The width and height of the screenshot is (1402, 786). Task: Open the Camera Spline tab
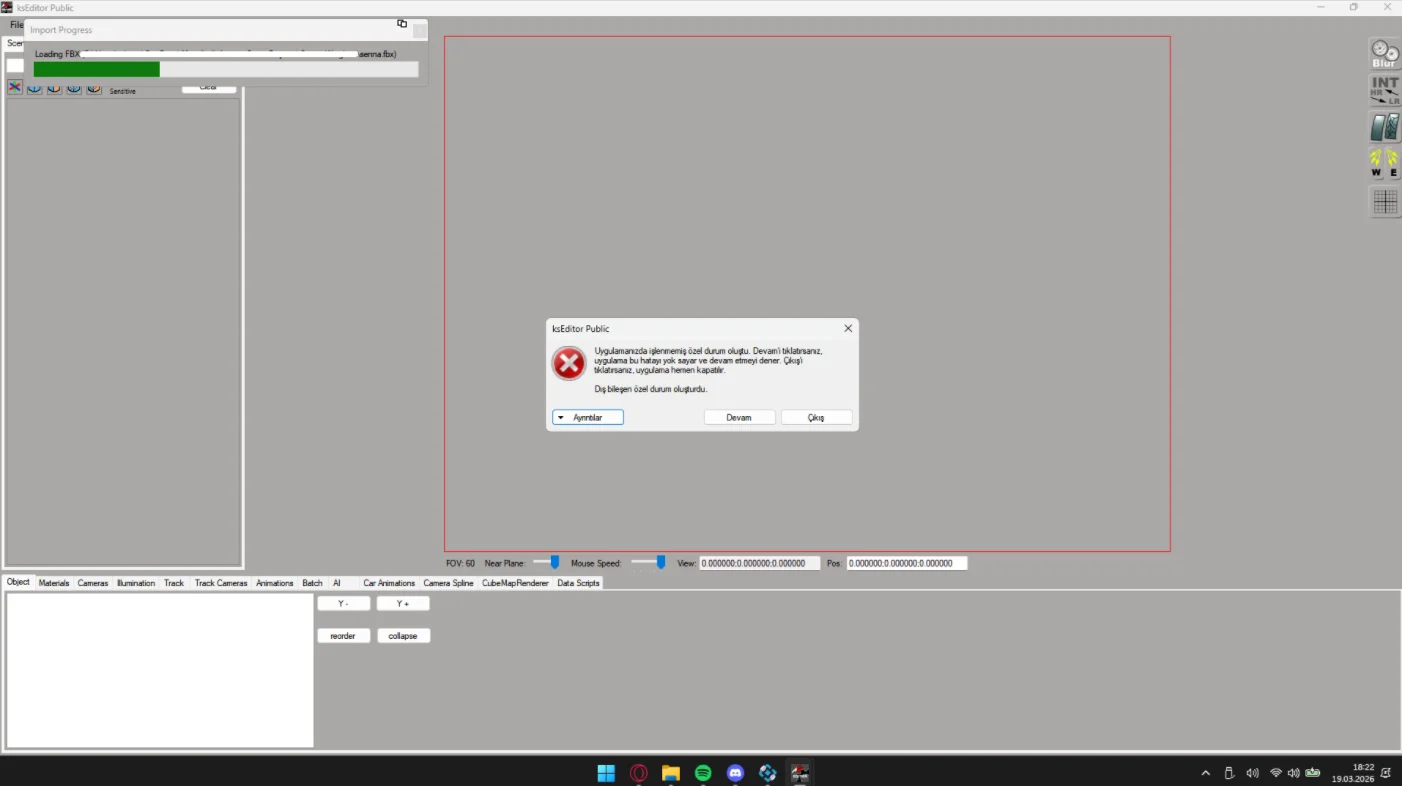(448, 583)
